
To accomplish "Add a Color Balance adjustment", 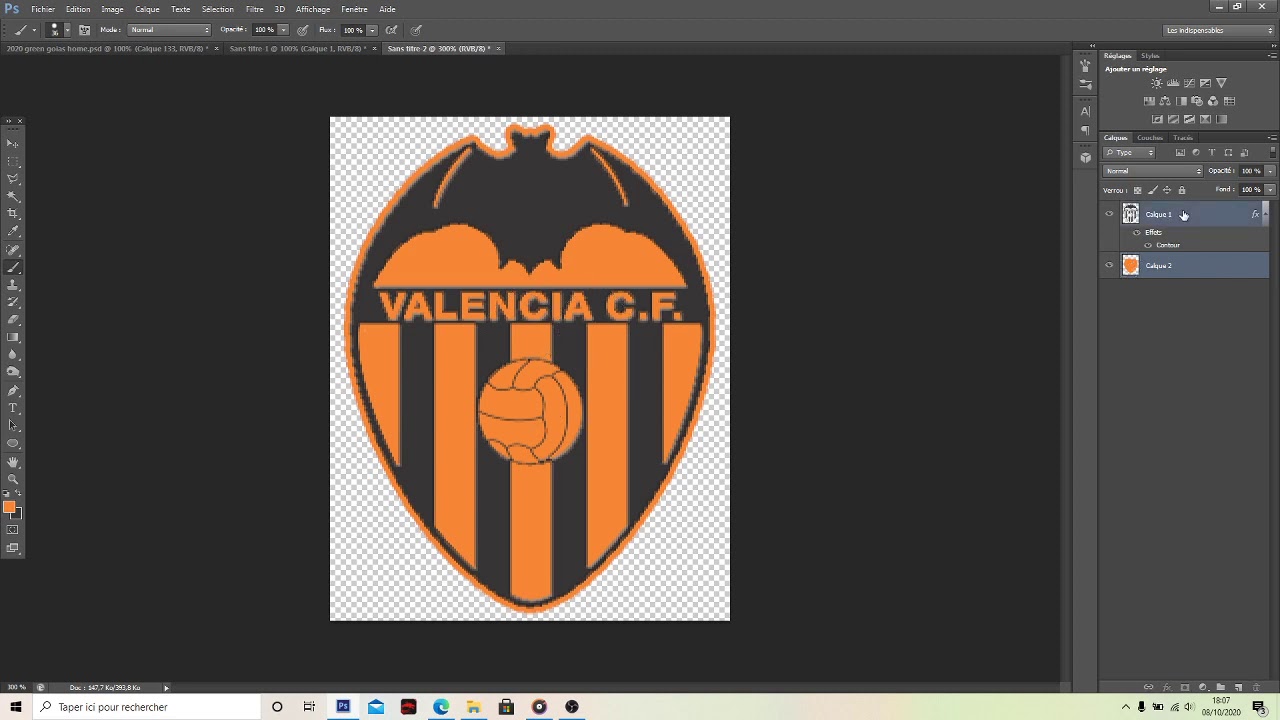I will point(1165,101).
